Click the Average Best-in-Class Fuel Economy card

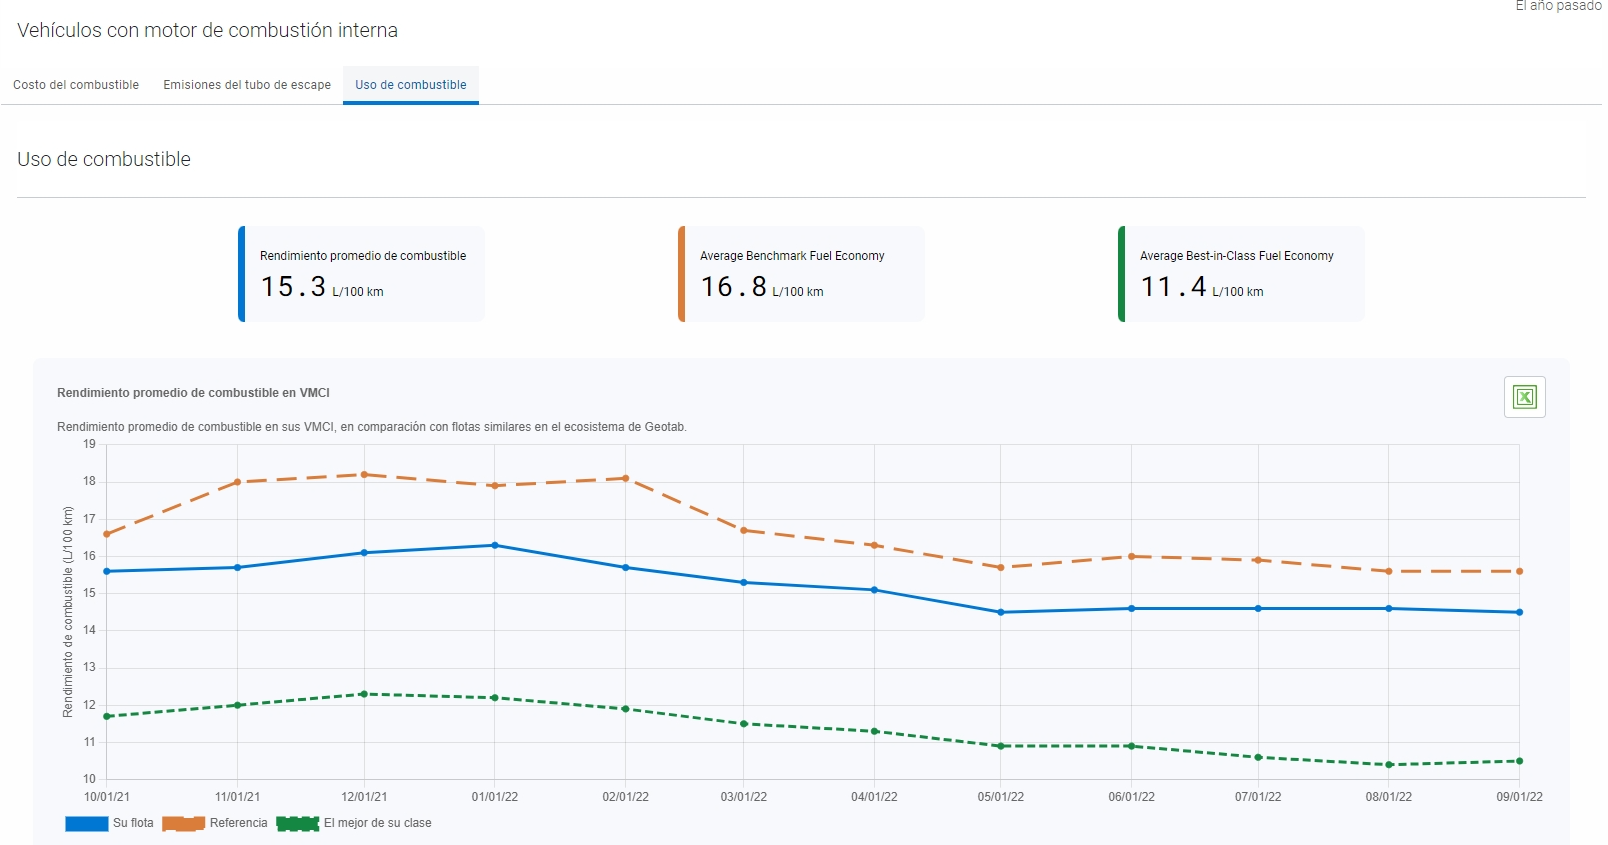pyautogui.click(x=1242, y=274)
